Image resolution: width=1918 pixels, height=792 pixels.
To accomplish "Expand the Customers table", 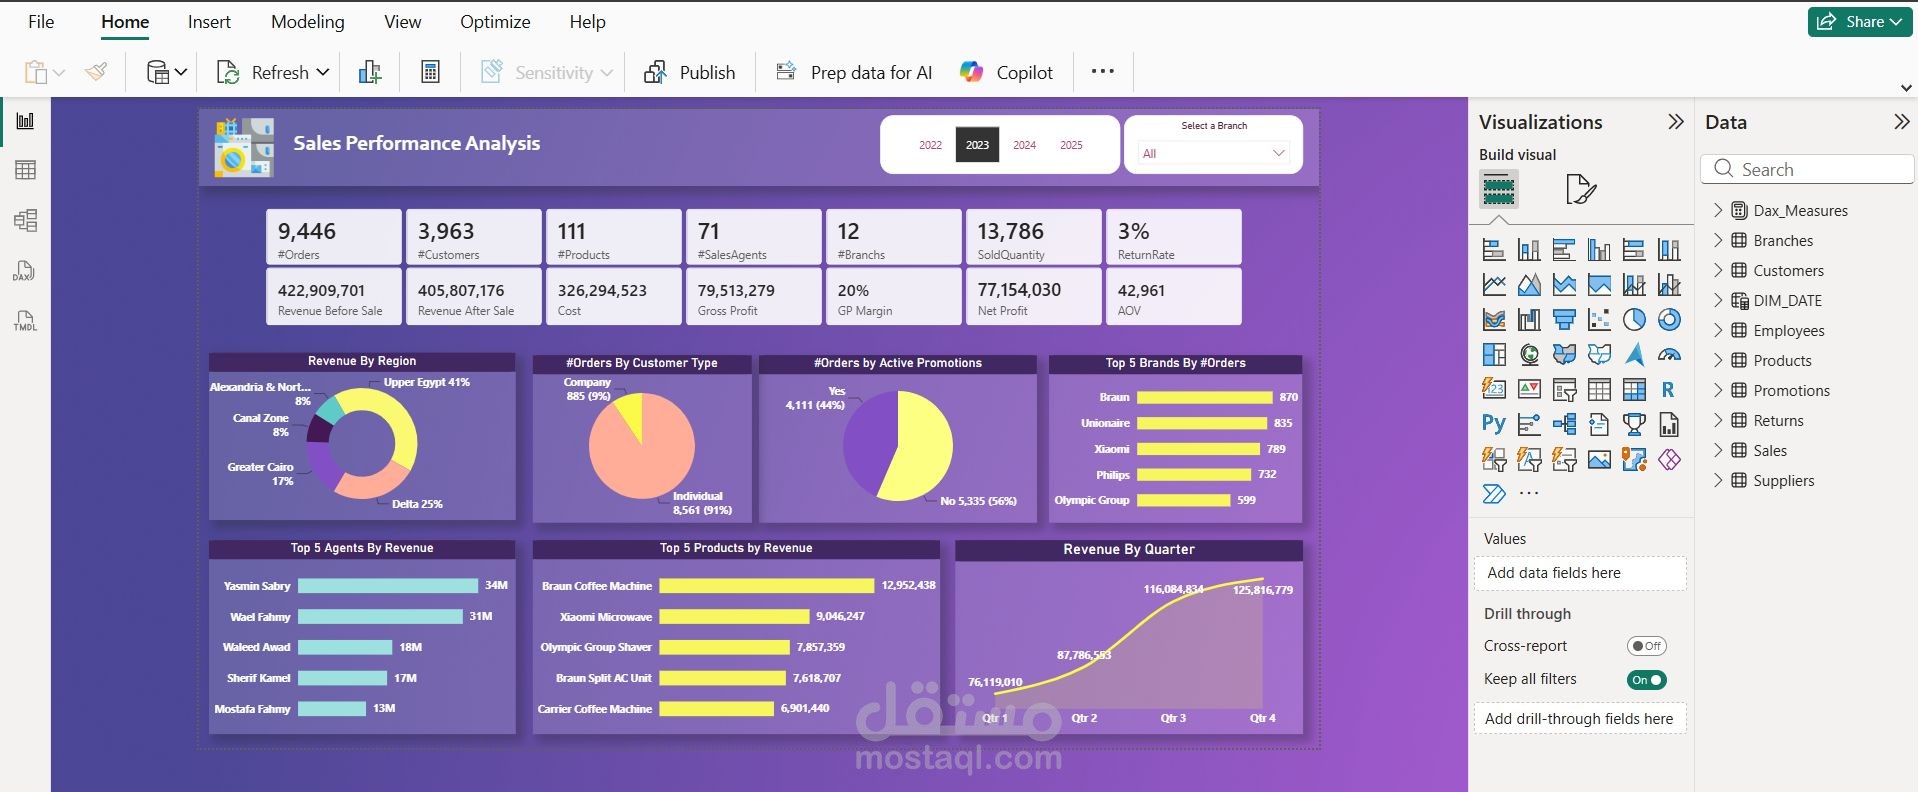I will click(1718, 270).
